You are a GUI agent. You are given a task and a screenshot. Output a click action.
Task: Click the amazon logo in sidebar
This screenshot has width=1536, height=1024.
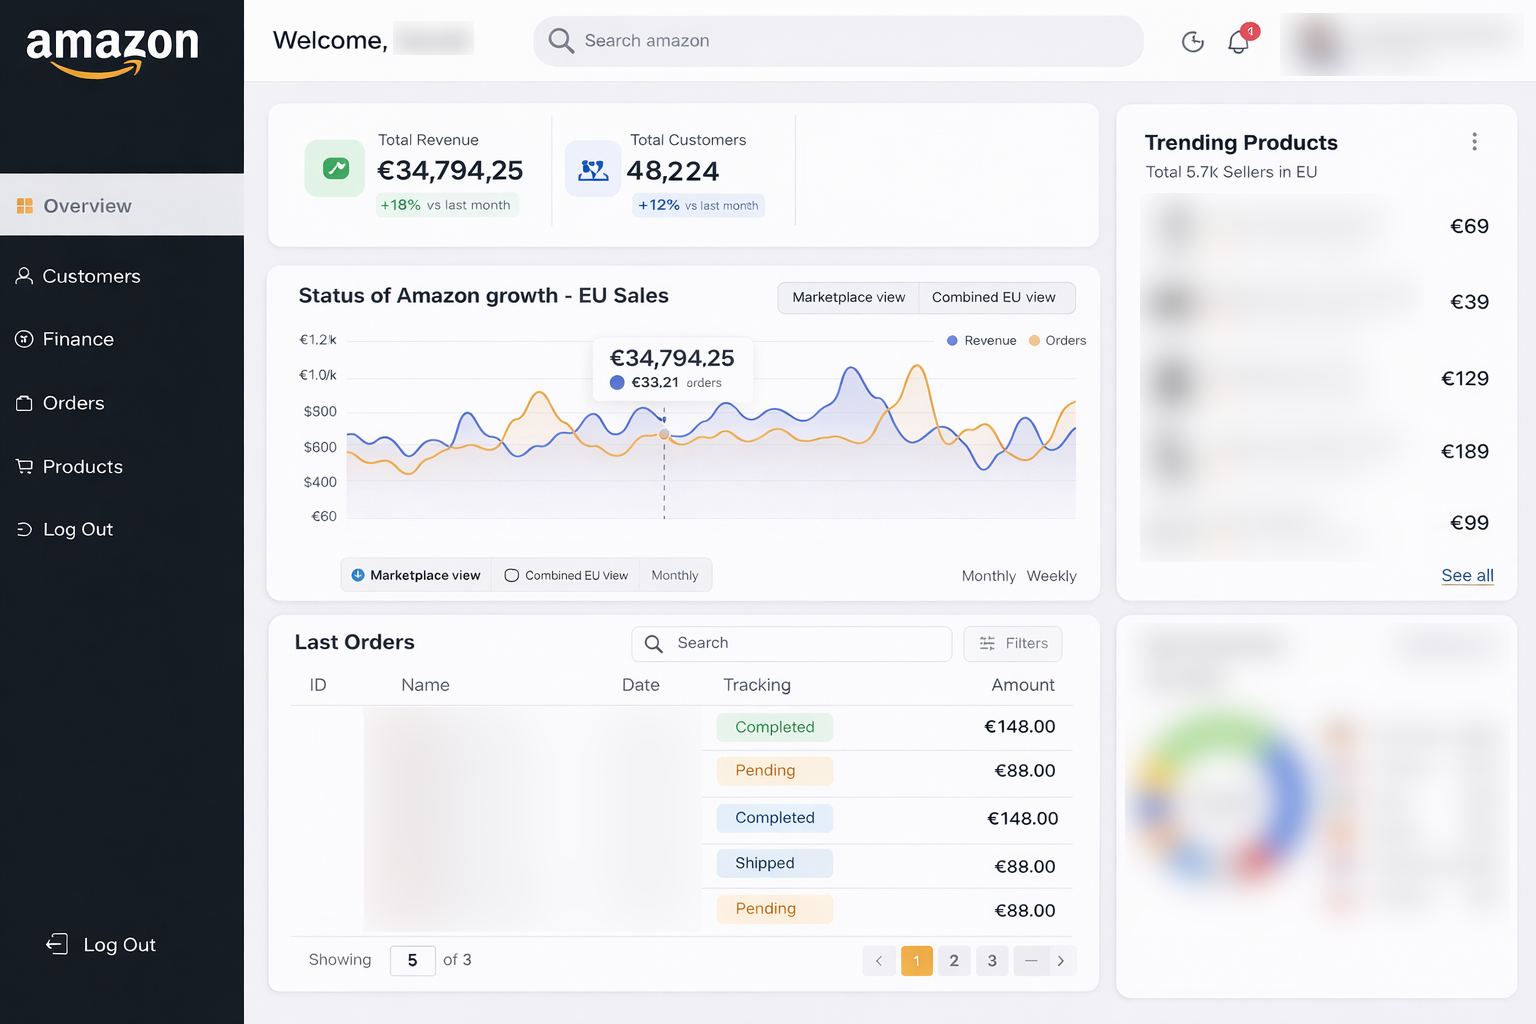pos(112,49)
